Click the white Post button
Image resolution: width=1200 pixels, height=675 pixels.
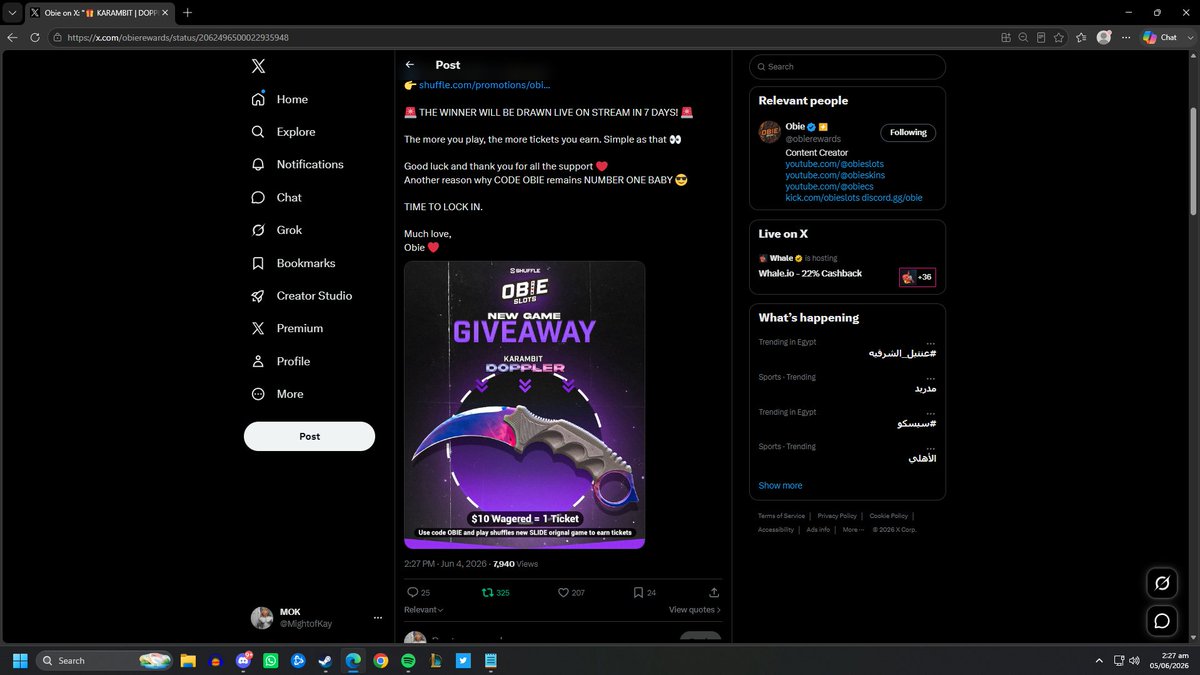pyautogui.click(x=309, y=436)
